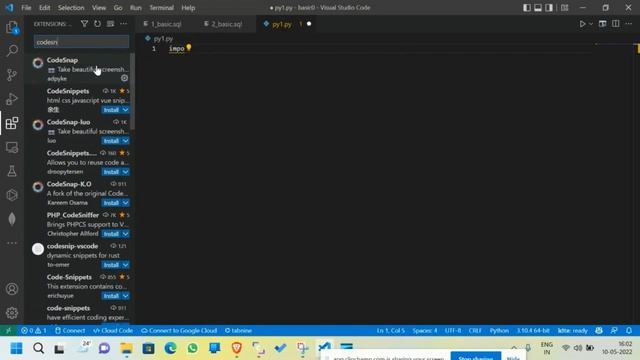Screen dimensions: 640x360
Task: Open the Selection menu
Action: (x=71, y=8)
